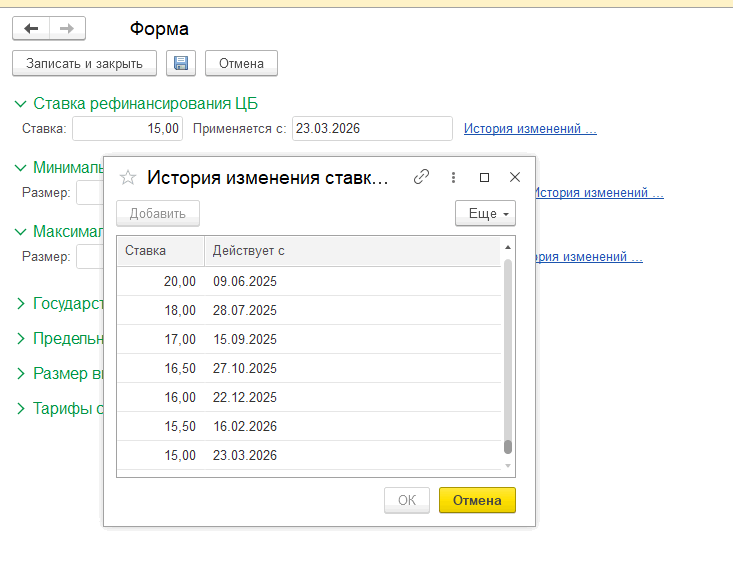Add dialog to favorites with star icon

click(x=128, y=178)
